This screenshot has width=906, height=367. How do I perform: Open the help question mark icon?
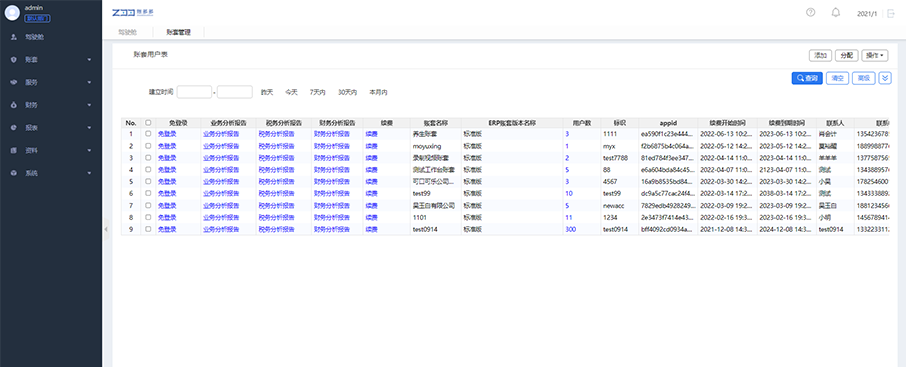tap(811, 12)
